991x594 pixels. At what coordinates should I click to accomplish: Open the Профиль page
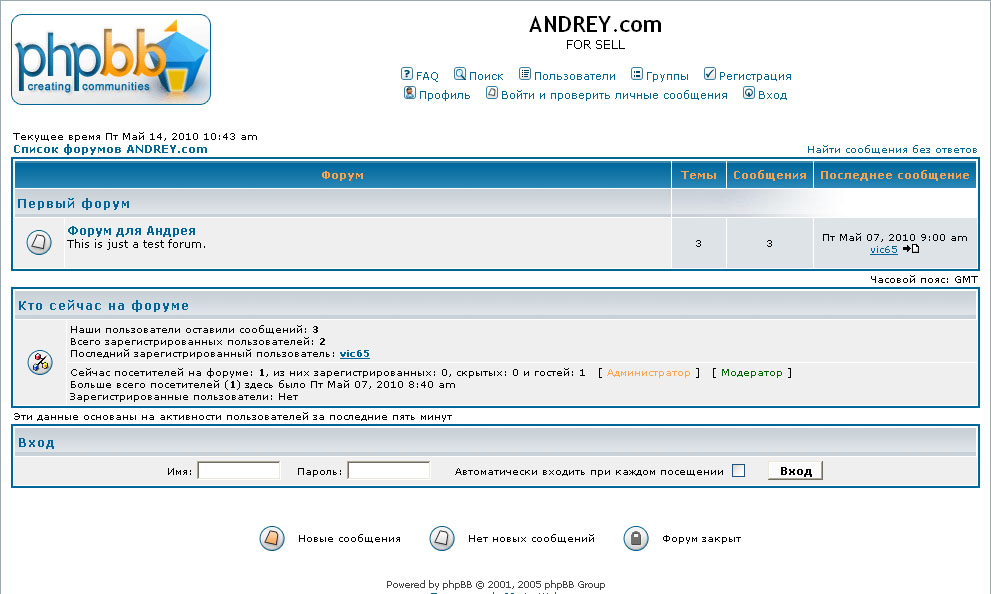point(444,95)
